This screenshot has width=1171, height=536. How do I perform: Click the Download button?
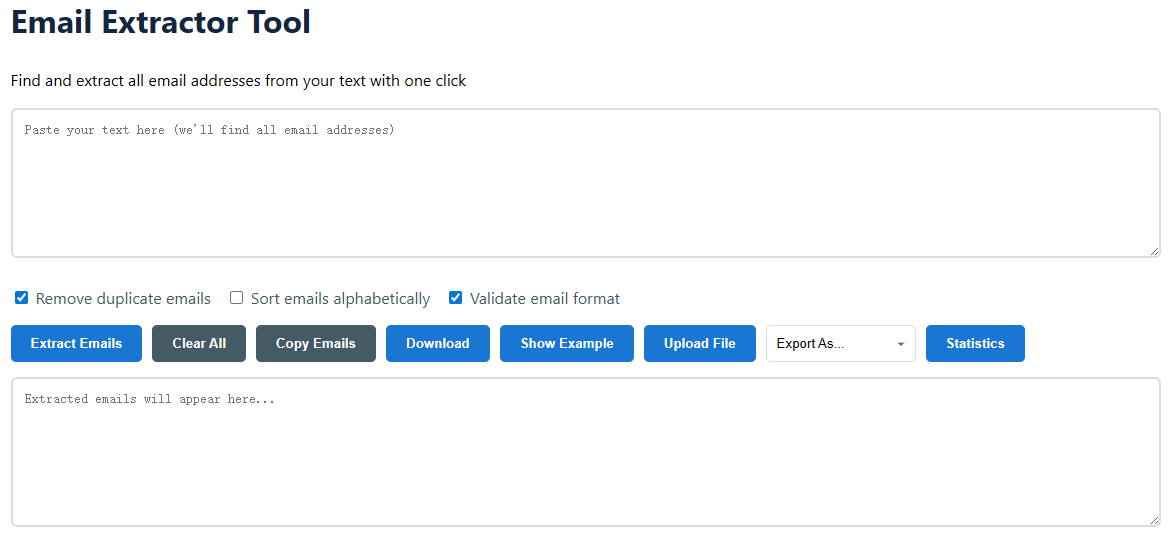pos(437,343)
